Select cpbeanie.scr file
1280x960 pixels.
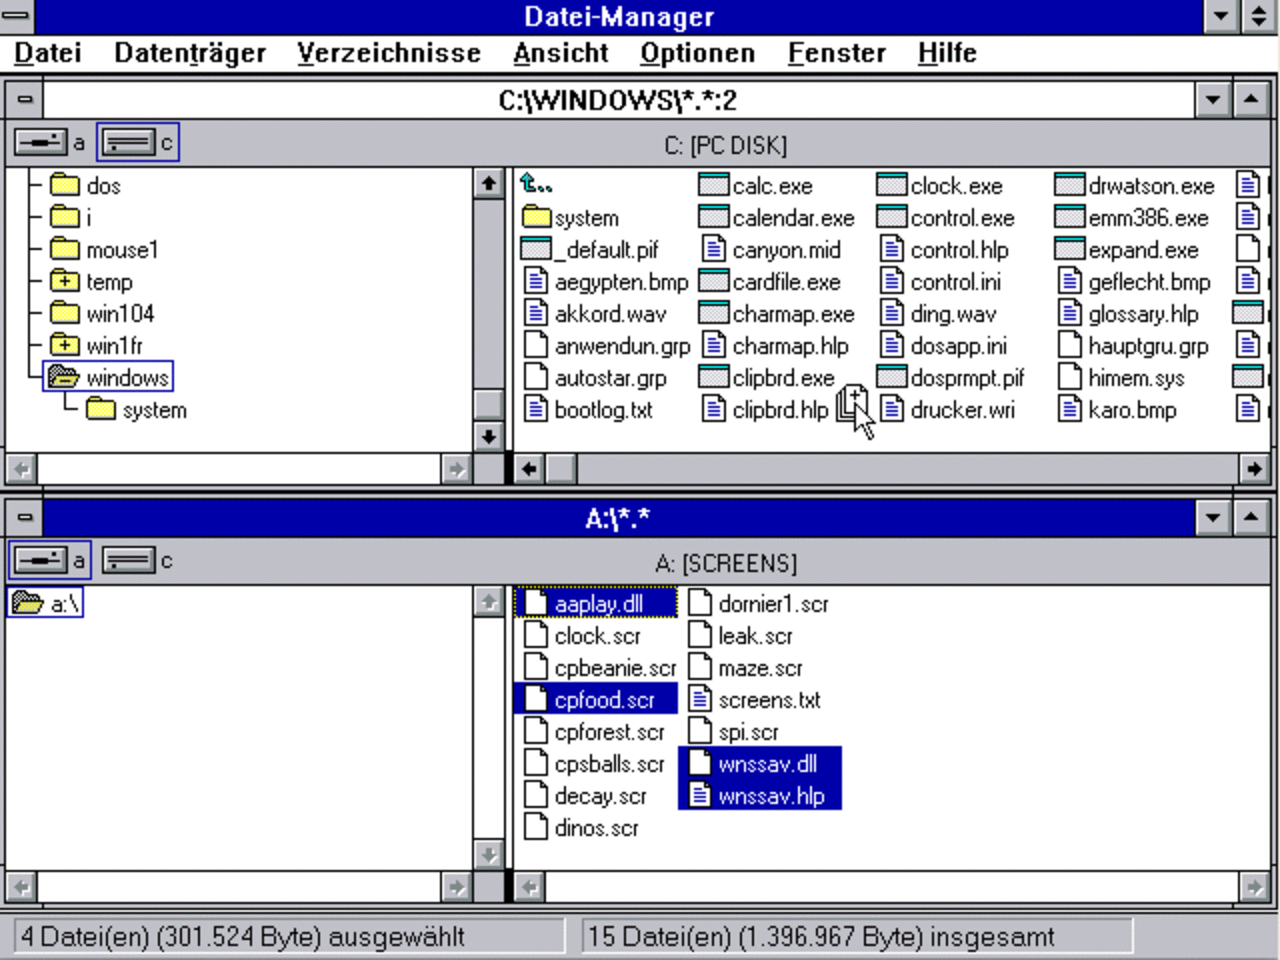point(600,667)
